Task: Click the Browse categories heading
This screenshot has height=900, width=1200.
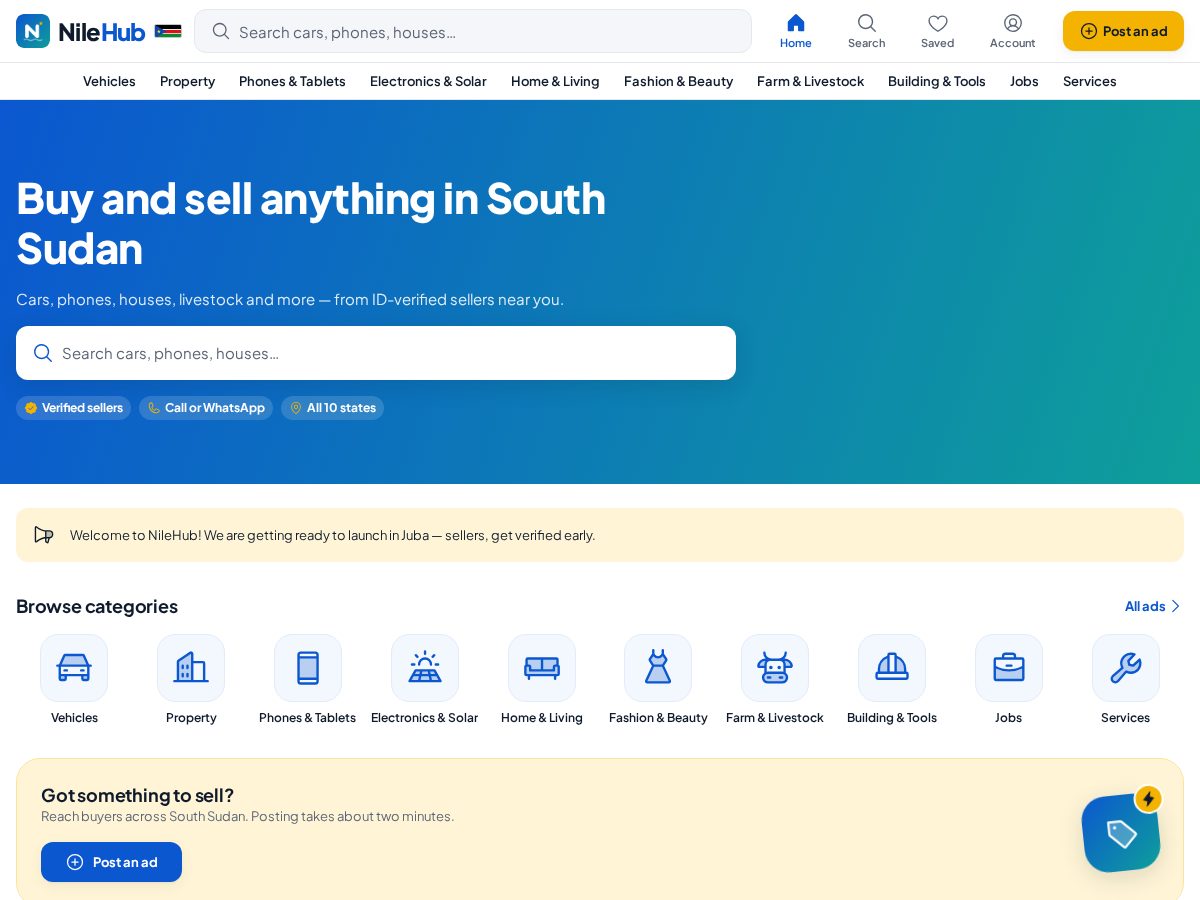Action: click(97, 606)
